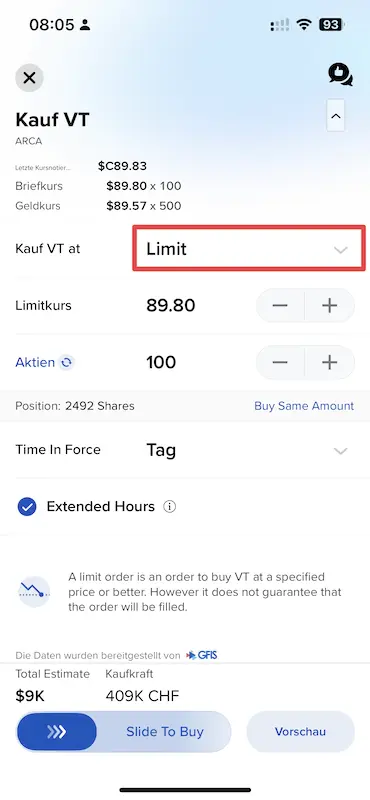Collapse the quote details with the up chevron
This screenshot has width=370, height=800.
point(335,116)
